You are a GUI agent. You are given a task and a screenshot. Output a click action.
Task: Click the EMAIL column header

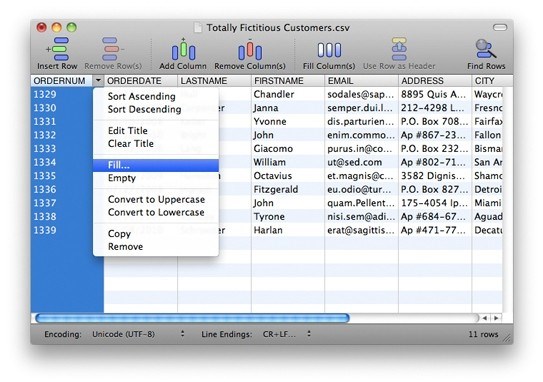[x=362, y=81]
